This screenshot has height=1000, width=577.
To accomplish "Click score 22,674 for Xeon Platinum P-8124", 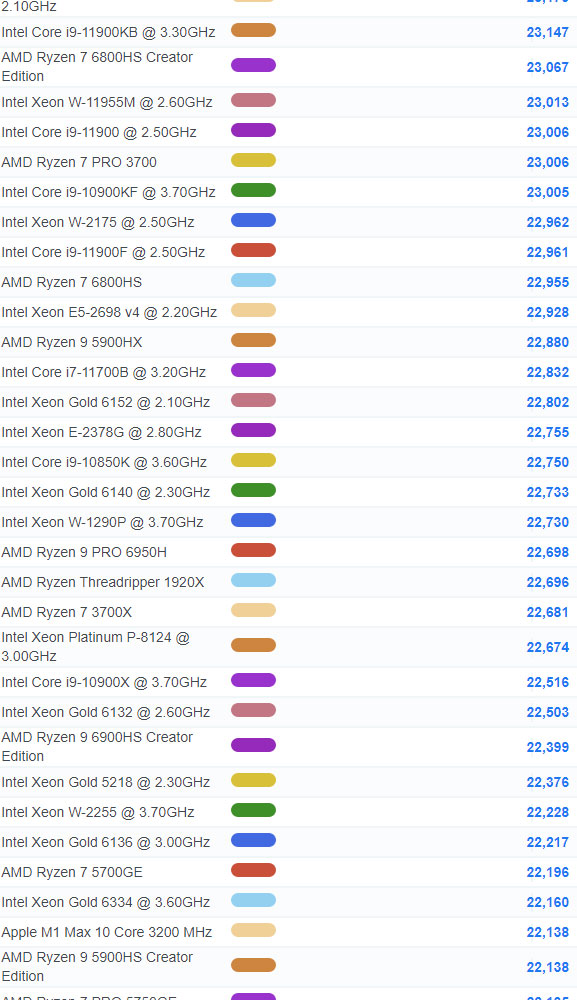I will click(548, 647).
